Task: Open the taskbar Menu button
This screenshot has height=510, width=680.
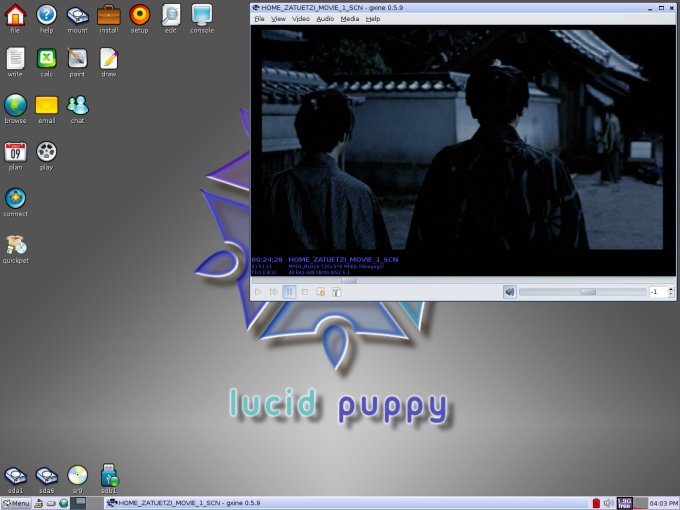Action: pyautogui.click(x=16, y=503)
